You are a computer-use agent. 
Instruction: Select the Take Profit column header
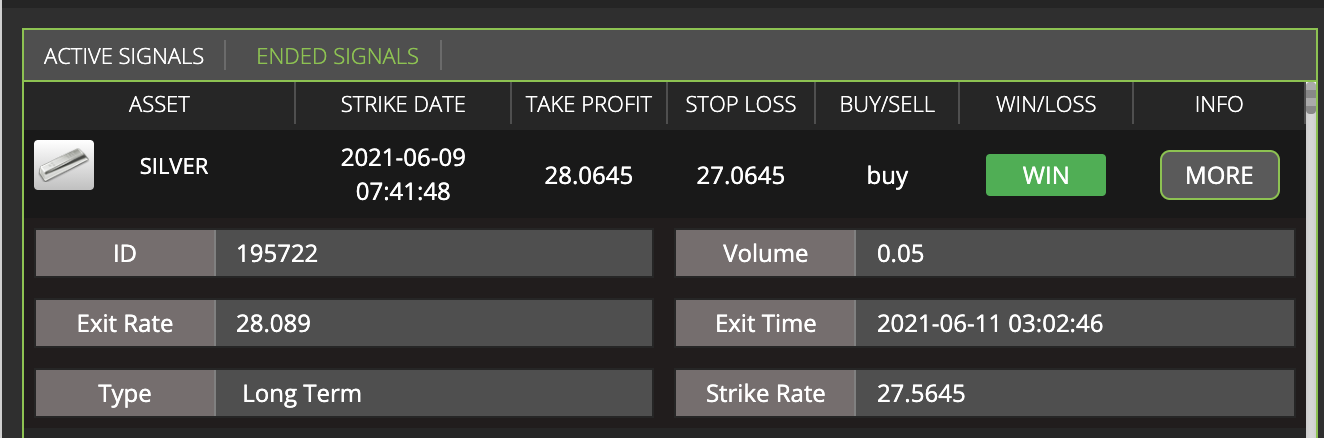pos(589,104)
